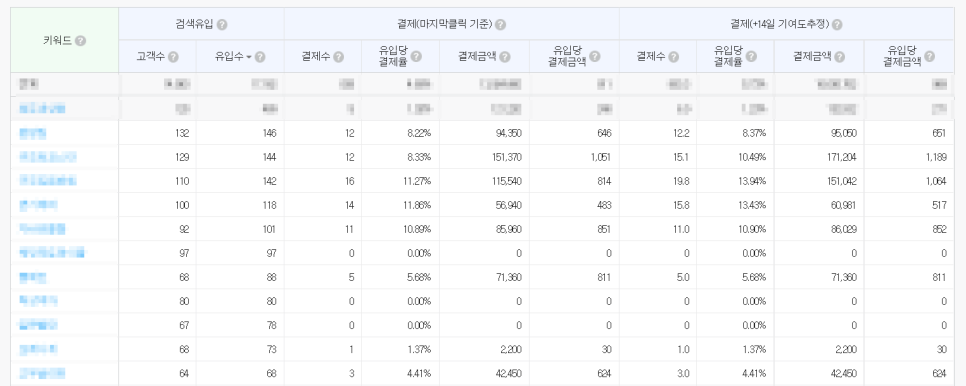966x386 pixels.
Task: Open keyword link in row with 144 visits
Action: tap(47, 157)
